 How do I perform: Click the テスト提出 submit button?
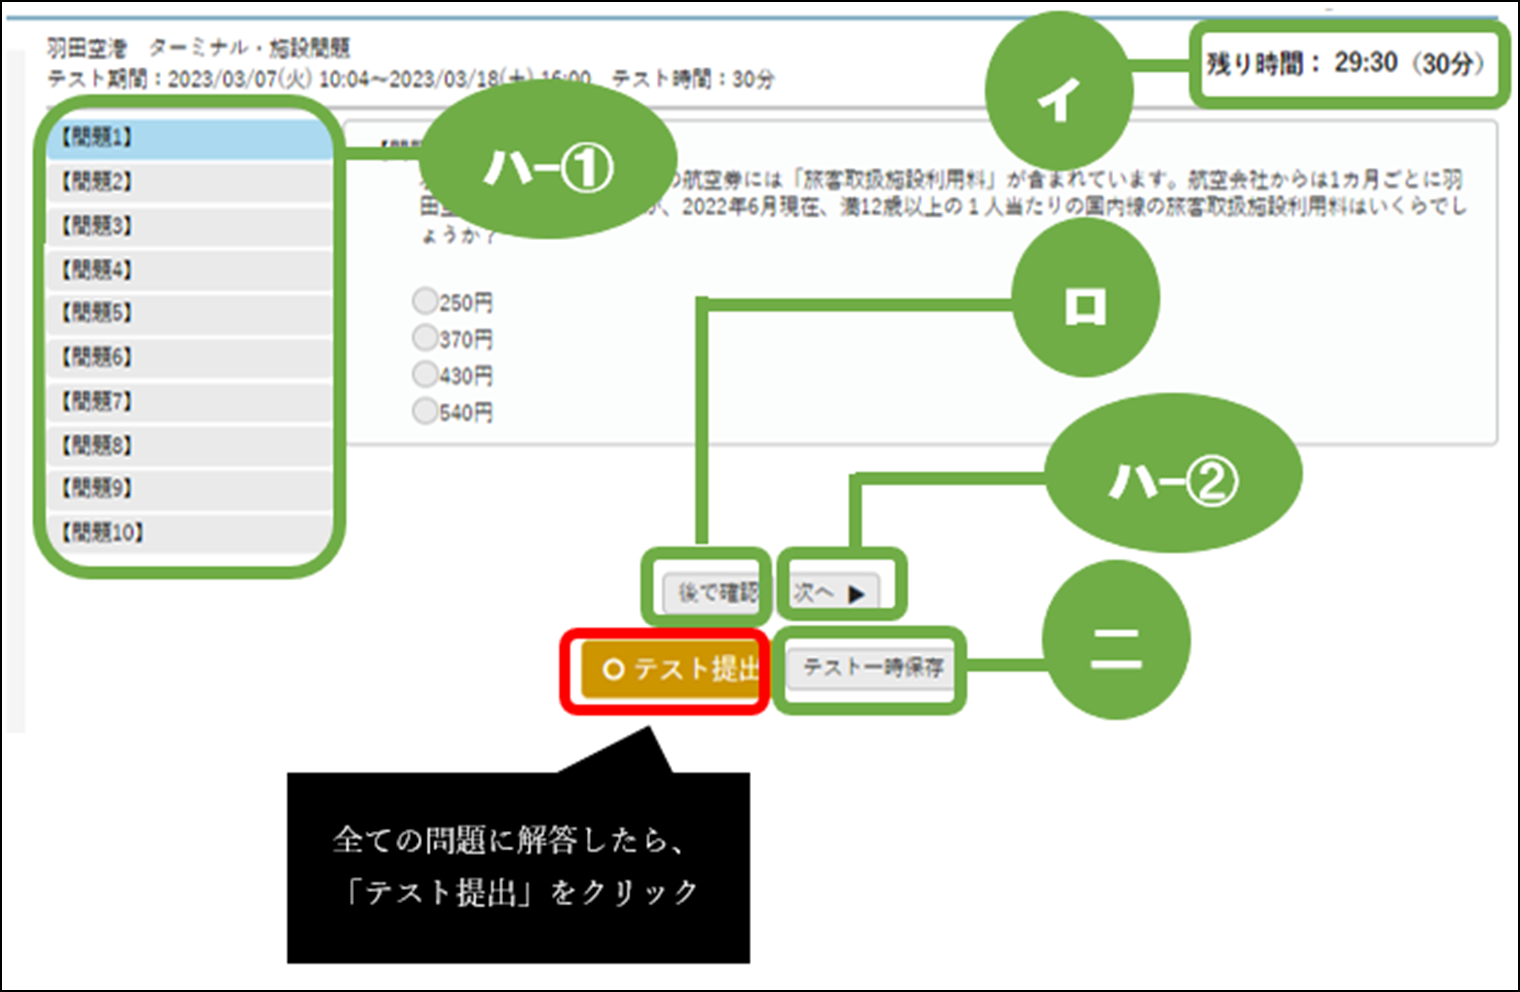point(668,669)
